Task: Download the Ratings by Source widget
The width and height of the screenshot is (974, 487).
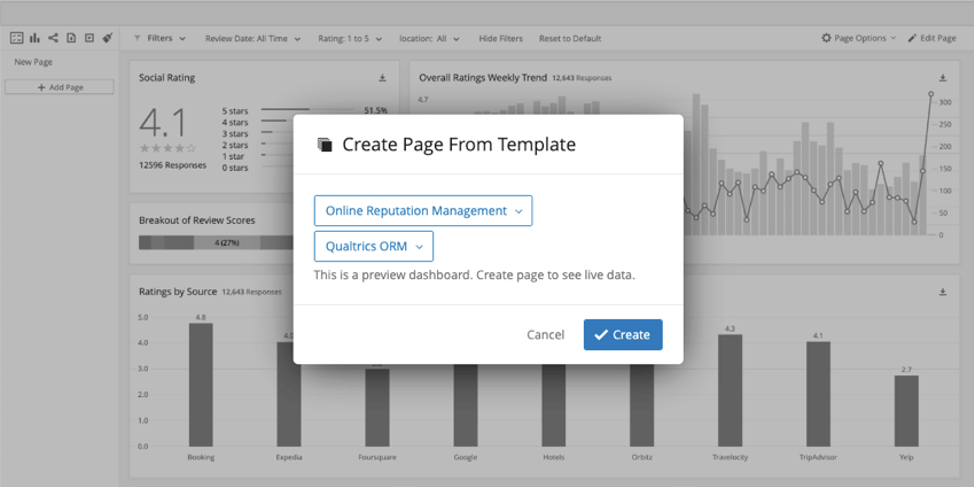Action: point(942,292)
